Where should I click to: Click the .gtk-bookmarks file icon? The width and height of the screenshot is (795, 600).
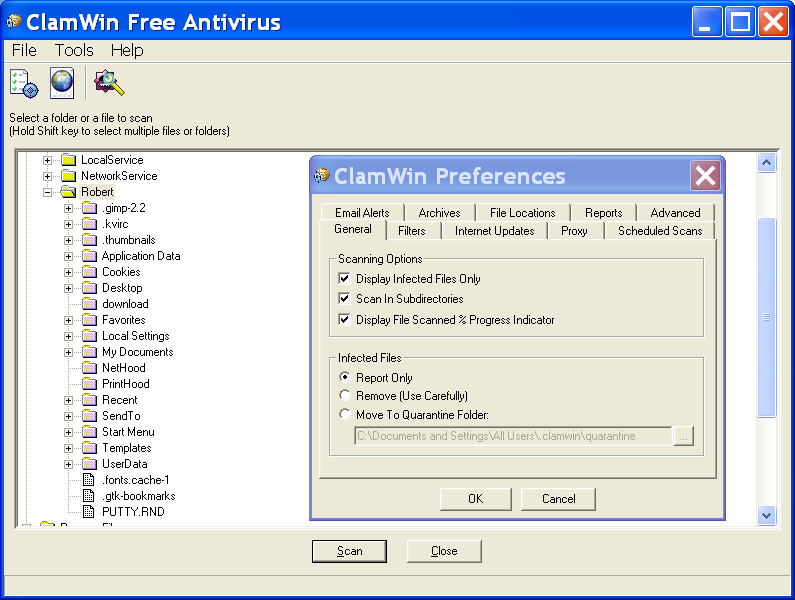[89, 496]
